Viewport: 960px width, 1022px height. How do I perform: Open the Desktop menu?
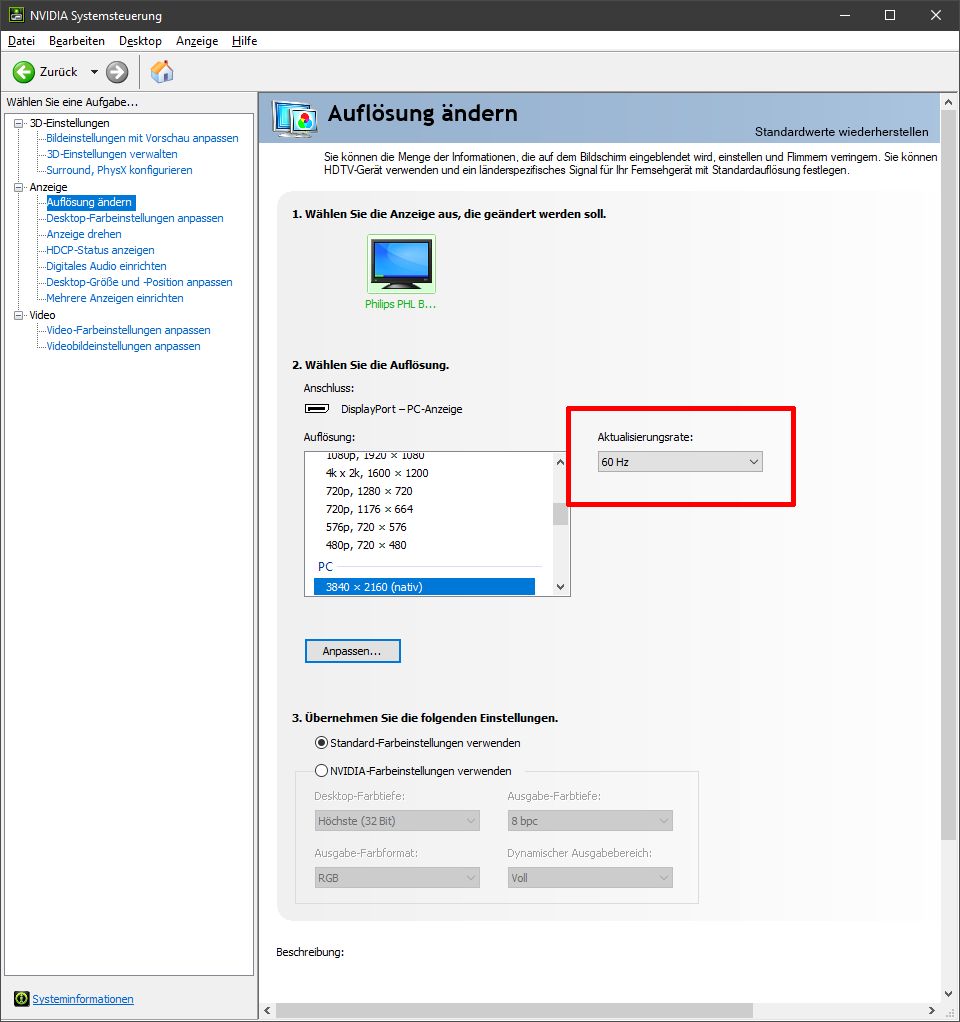(140, 40)
